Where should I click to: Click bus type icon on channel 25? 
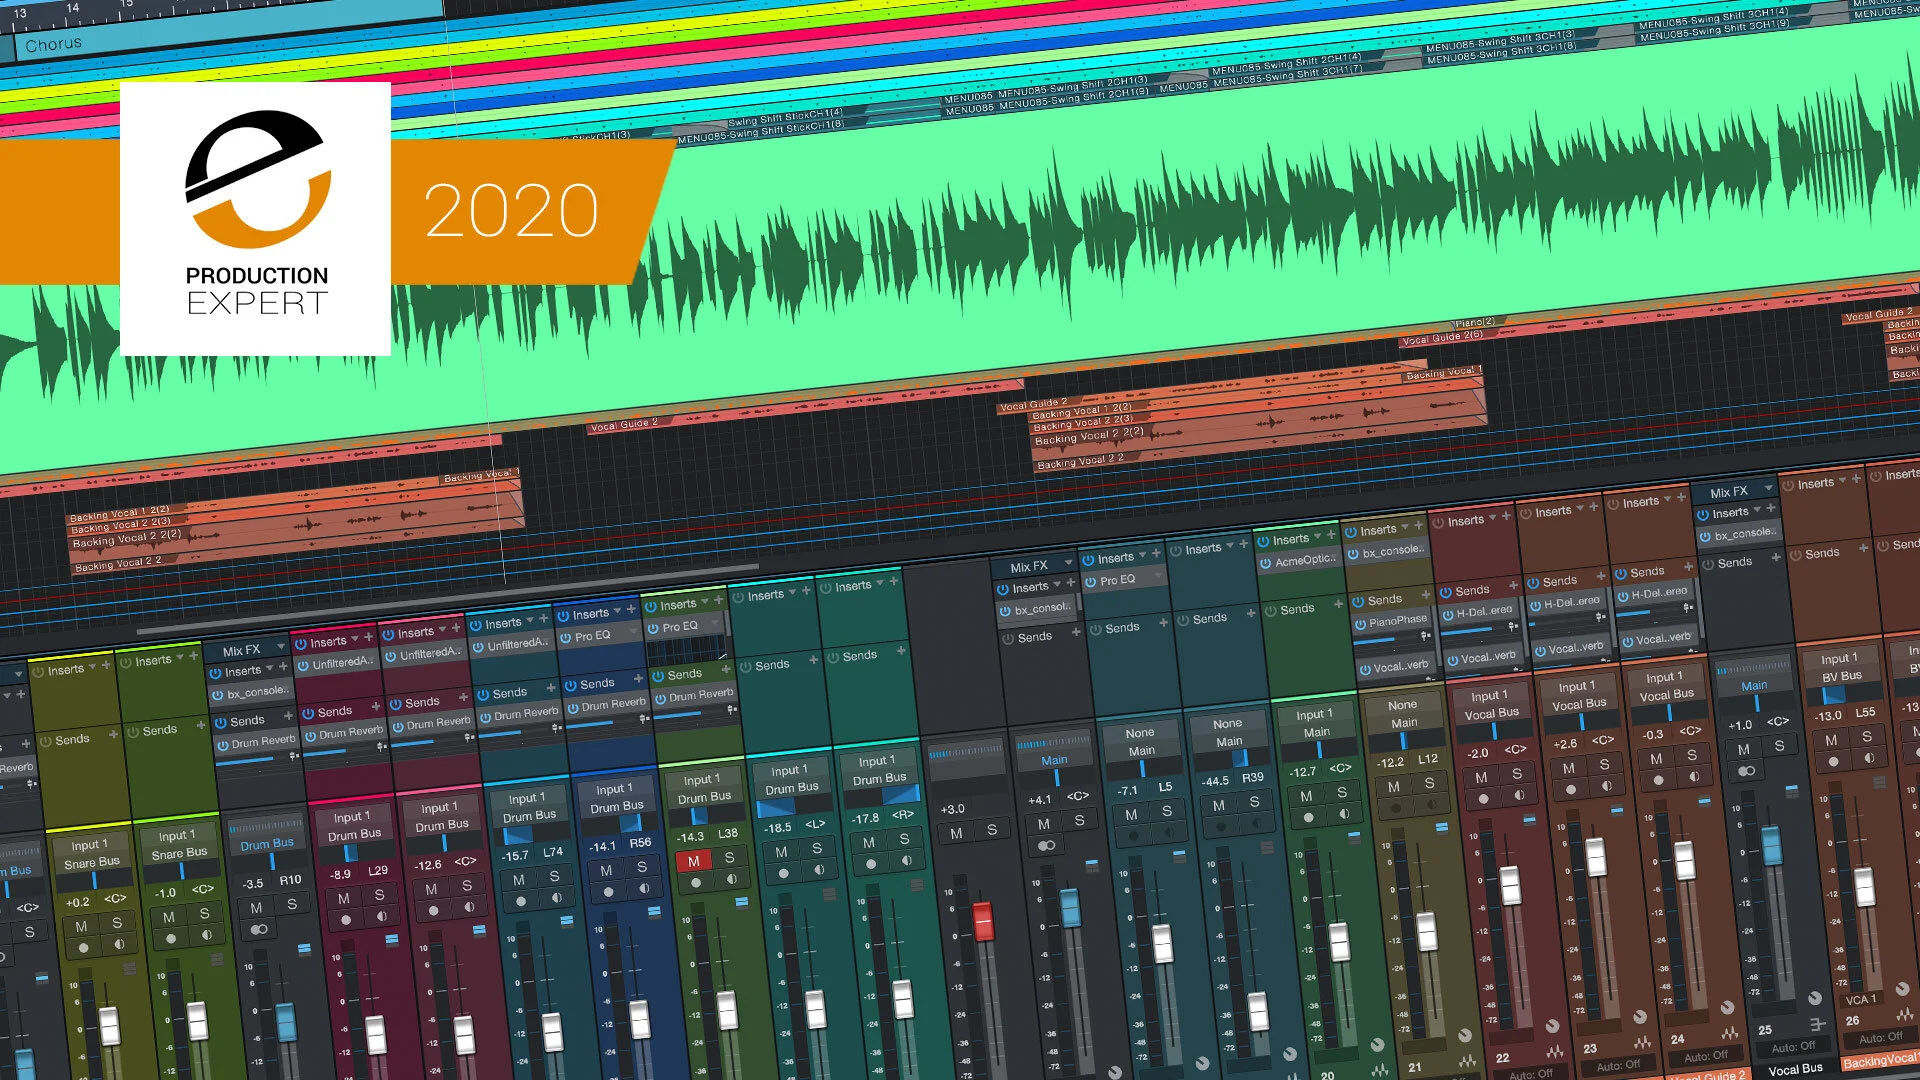(1817, 1025)
